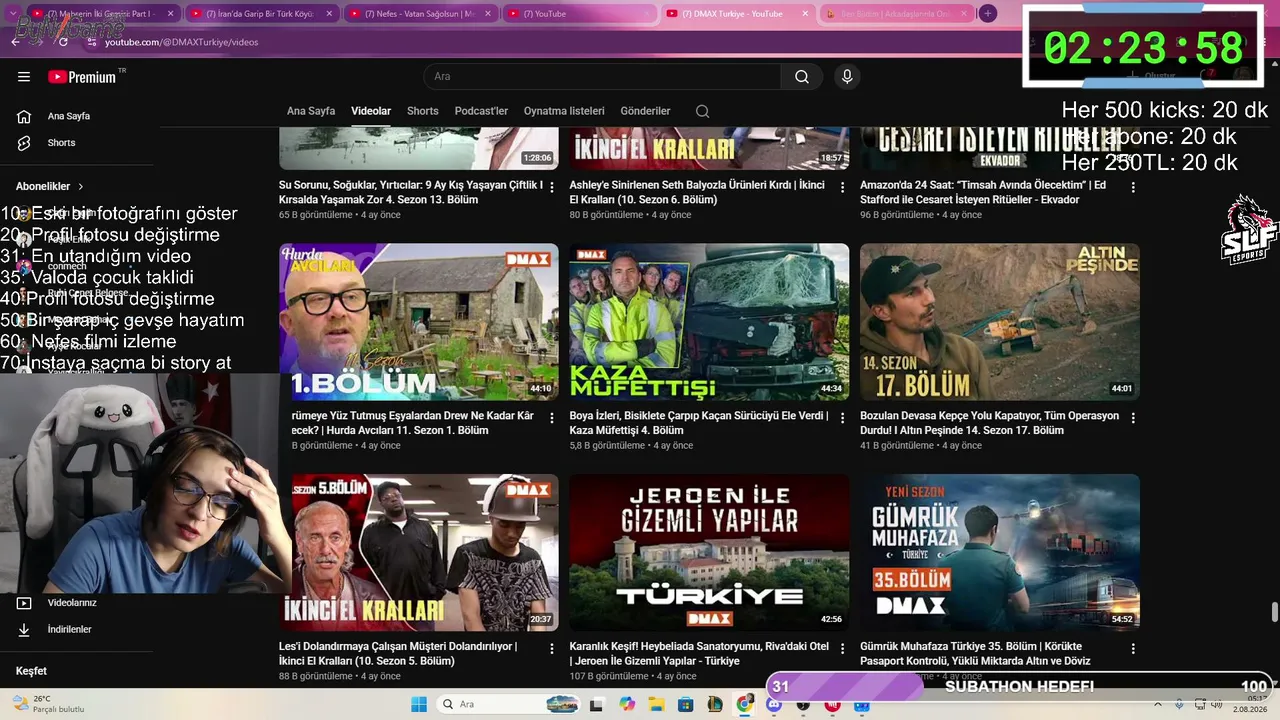Open Videolarınız in the sidebar
The width and height of the screenshot is (1280, 720).
coord(72,603)
